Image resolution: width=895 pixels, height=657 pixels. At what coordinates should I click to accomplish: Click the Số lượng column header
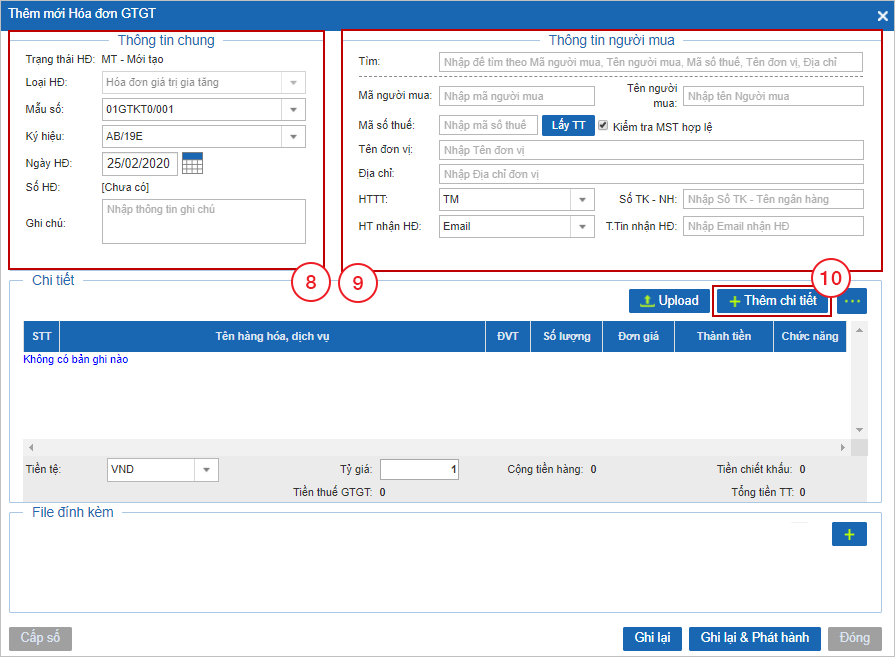coord(566,336)
